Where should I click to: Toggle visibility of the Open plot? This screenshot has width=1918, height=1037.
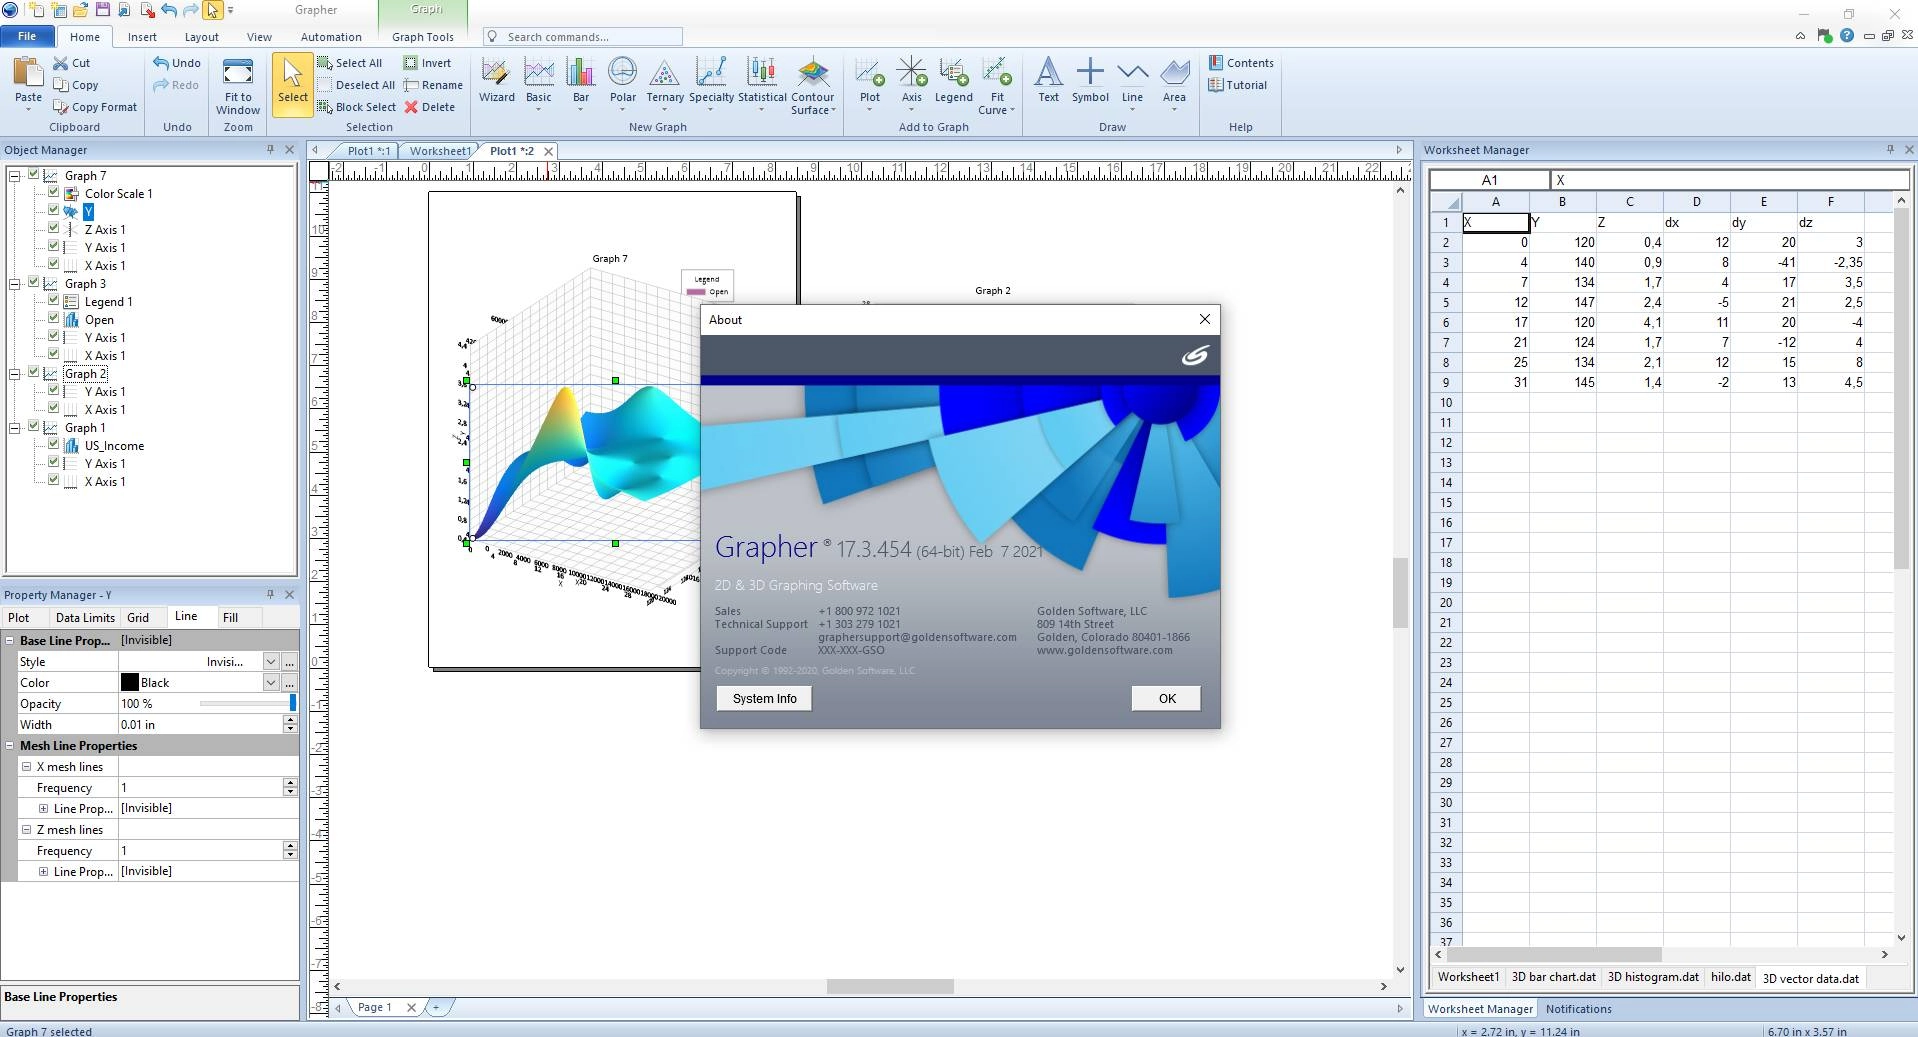54,319
